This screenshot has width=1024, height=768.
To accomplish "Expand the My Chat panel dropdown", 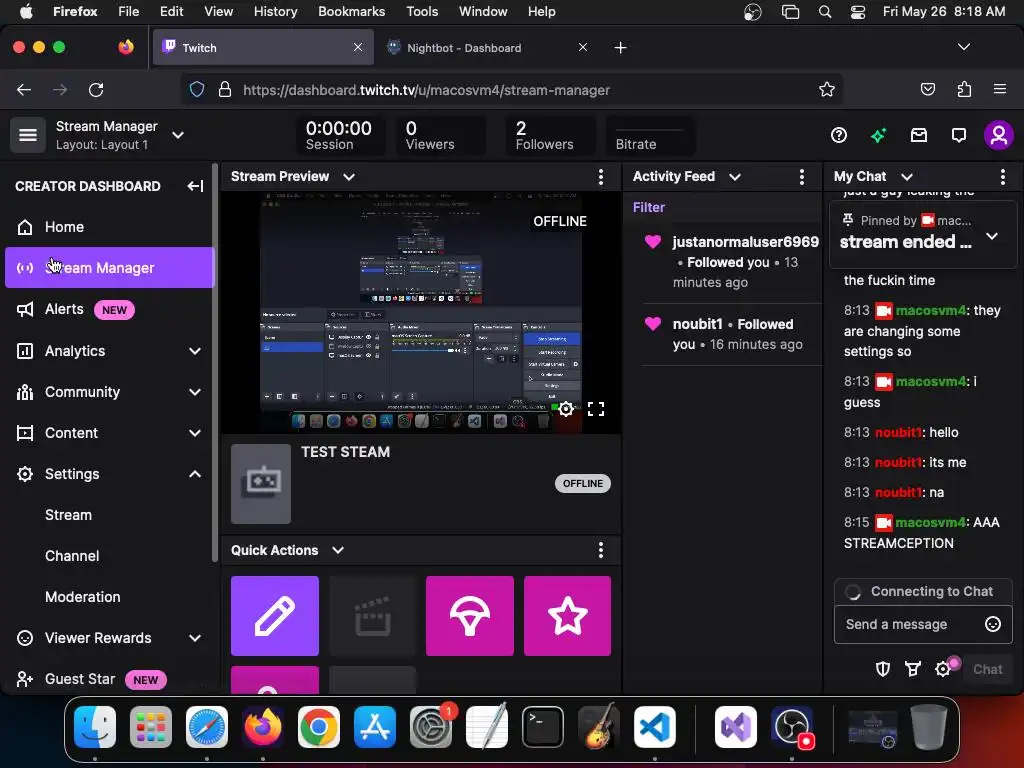I will [906, 177].
